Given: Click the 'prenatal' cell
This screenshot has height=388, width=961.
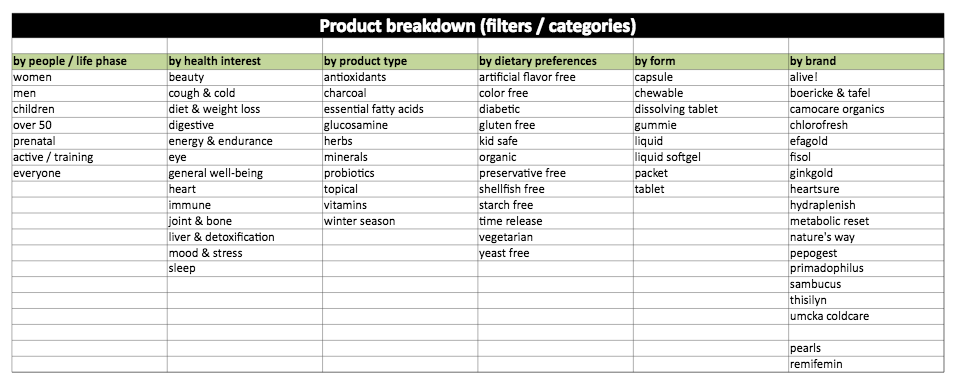Looking at the screenshot, I should [89, 141].
